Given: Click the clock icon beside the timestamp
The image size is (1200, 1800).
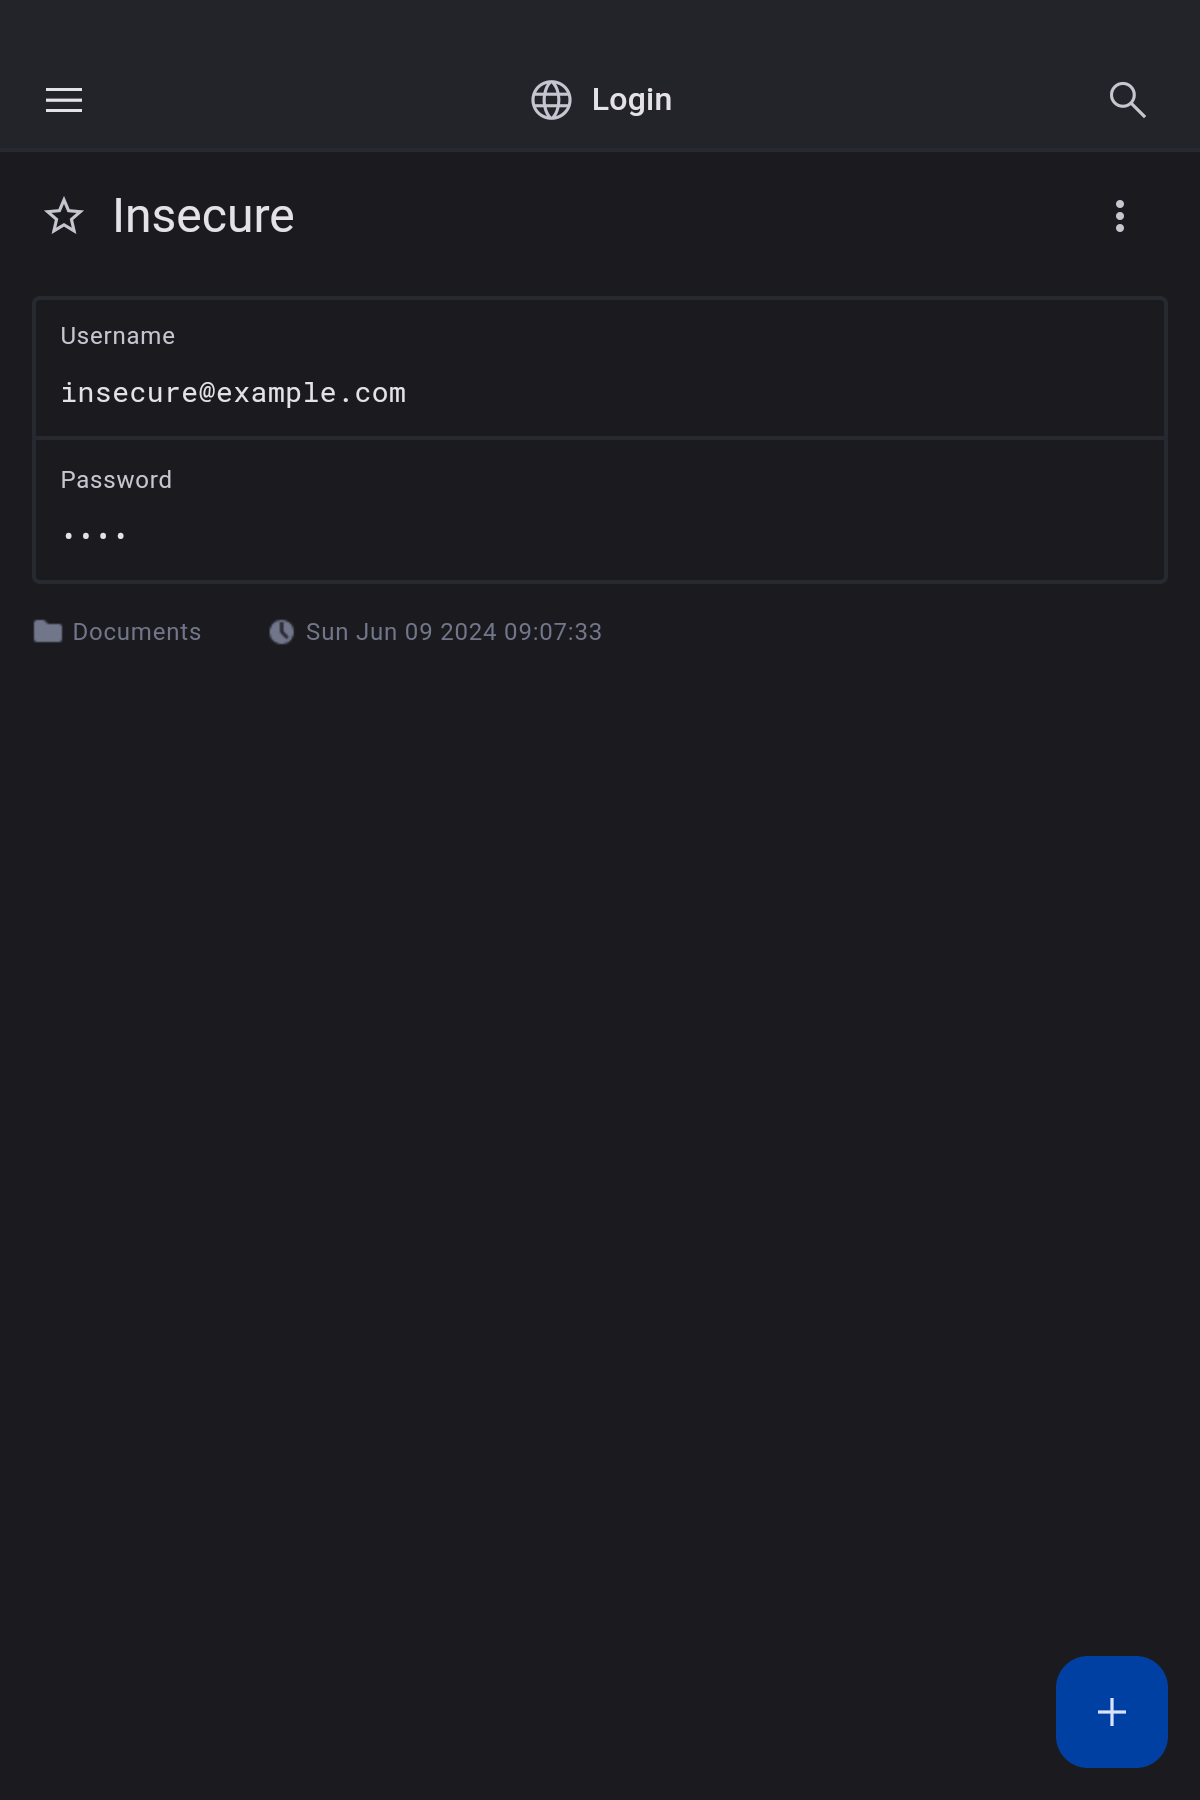Looking at the screenshot, I should pos(282,632).
